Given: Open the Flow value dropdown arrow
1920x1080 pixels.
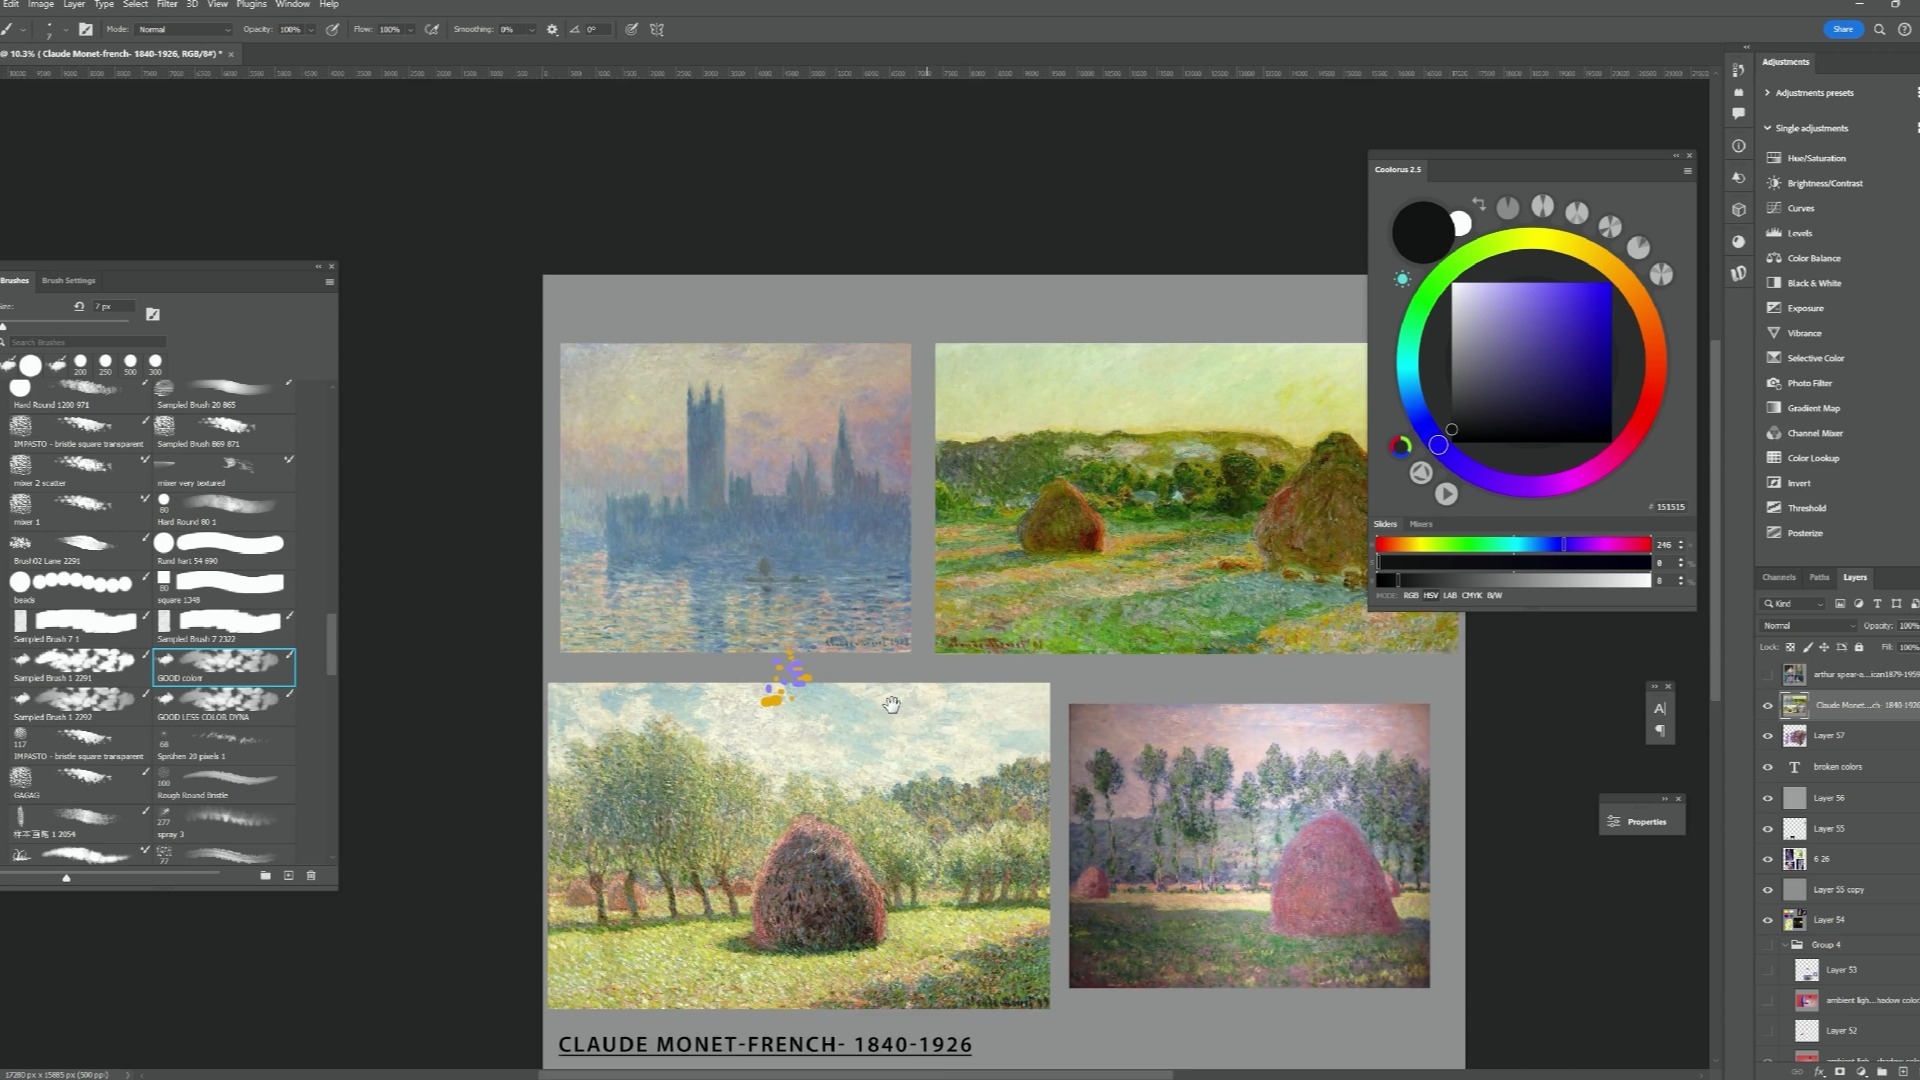Looking at the screenshot, I should point(410,30).
